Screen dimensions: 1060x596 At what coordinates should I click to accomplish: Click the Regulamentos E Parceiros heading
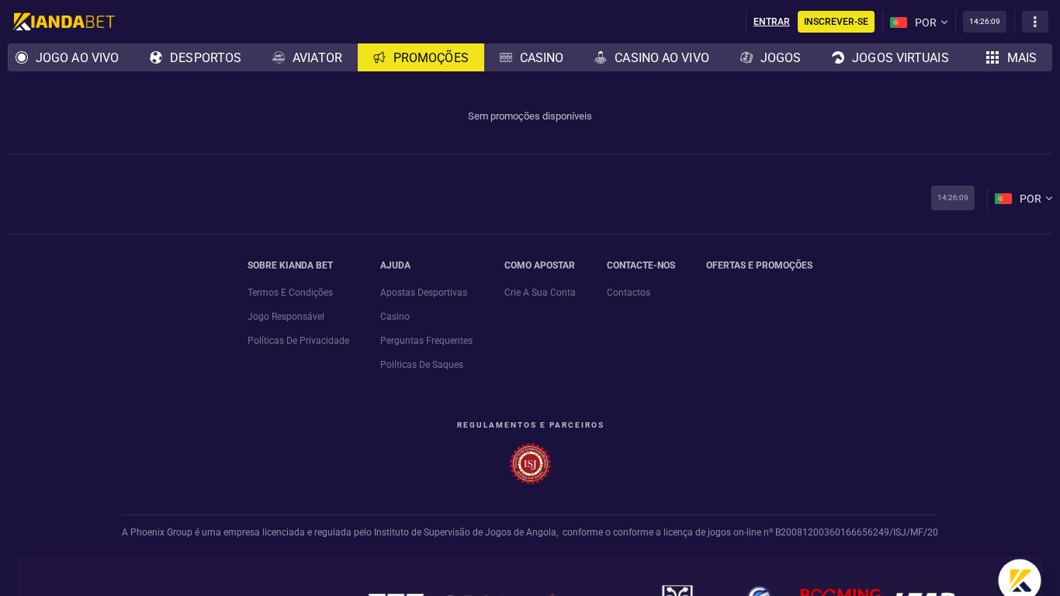(530, 425)
